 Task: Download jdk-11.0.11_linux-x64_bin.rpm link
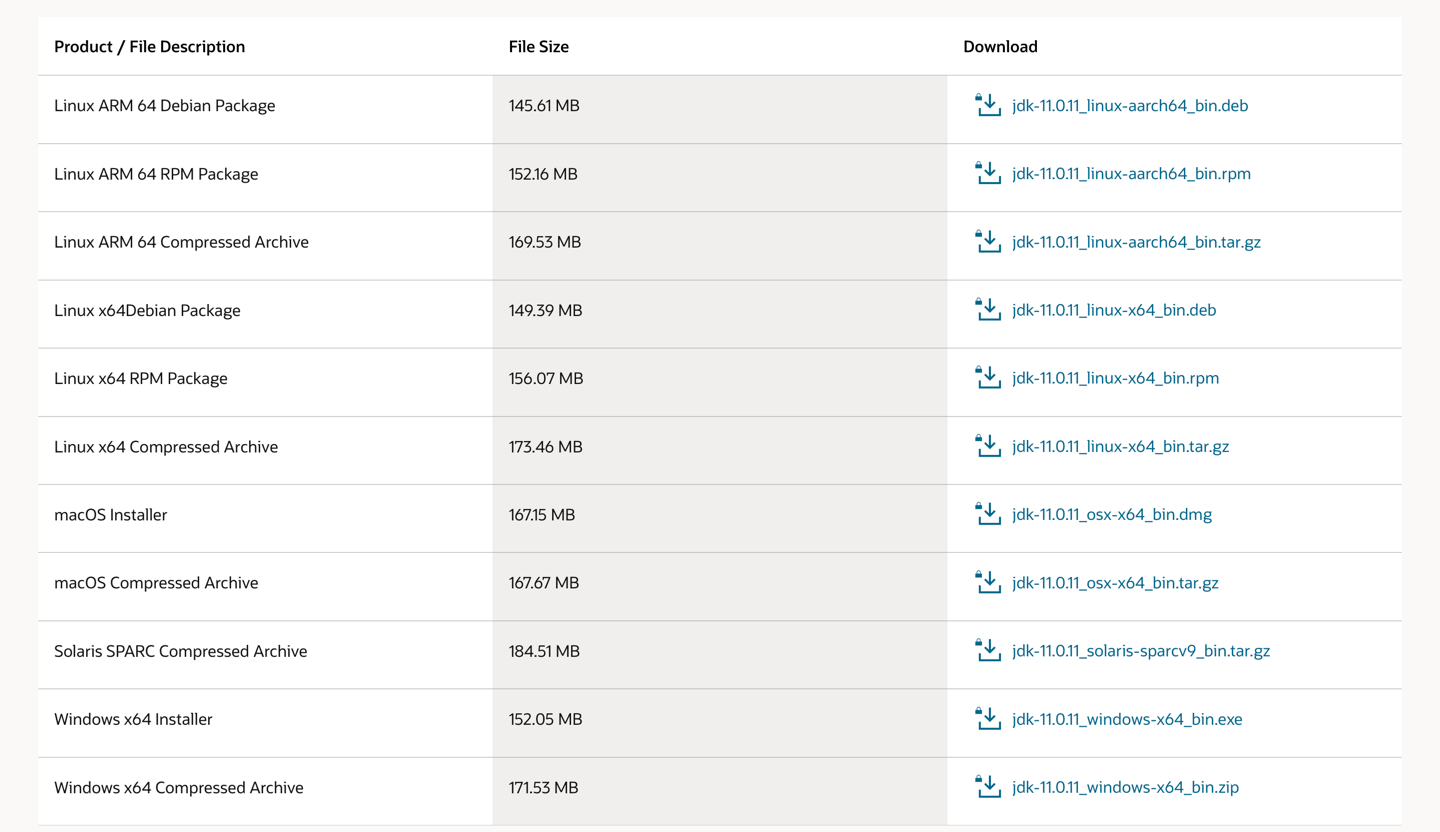pyautogui.click(x=1115, y=378)
